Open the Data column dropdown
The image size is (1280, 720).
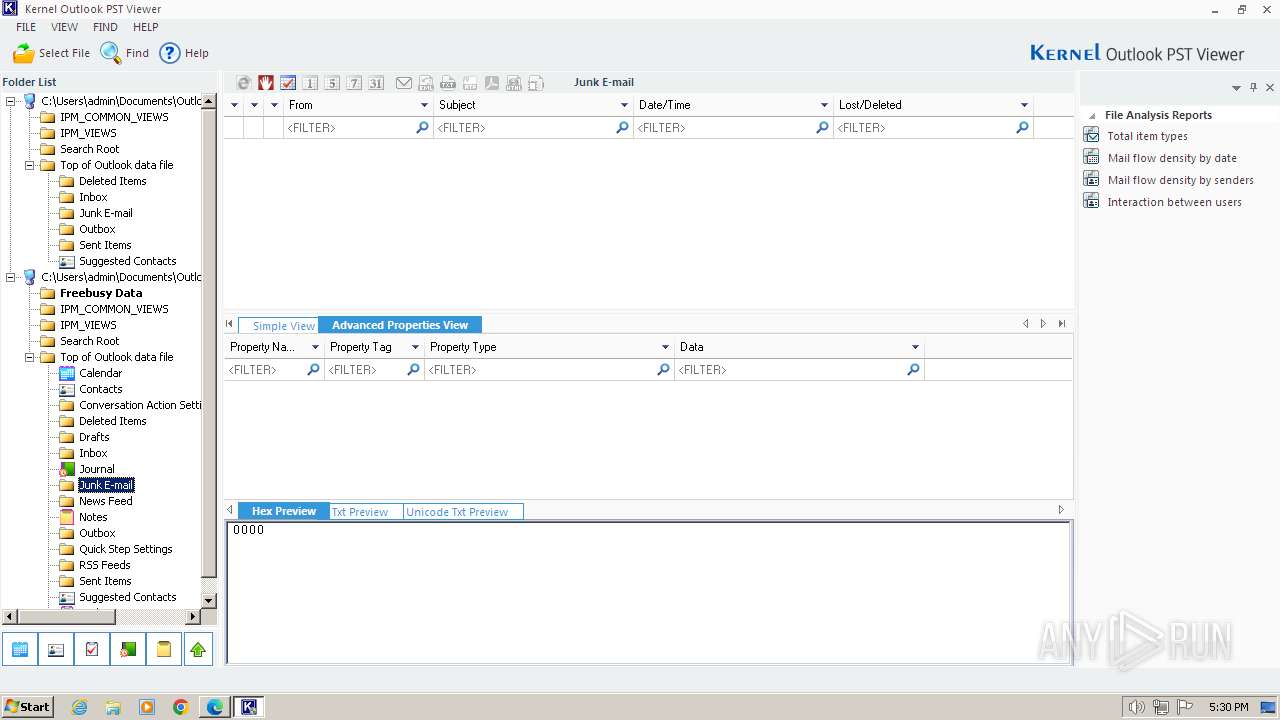point(915,347)
